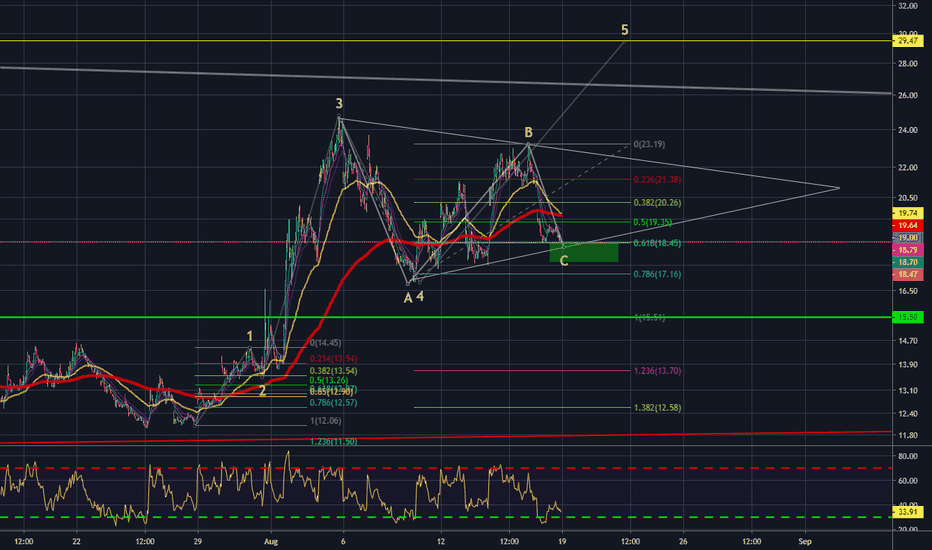Image resolution: width=932 pixels, height=550 pixels.
Task: Click the wave 3 peak label
Action: coord(339,103)
